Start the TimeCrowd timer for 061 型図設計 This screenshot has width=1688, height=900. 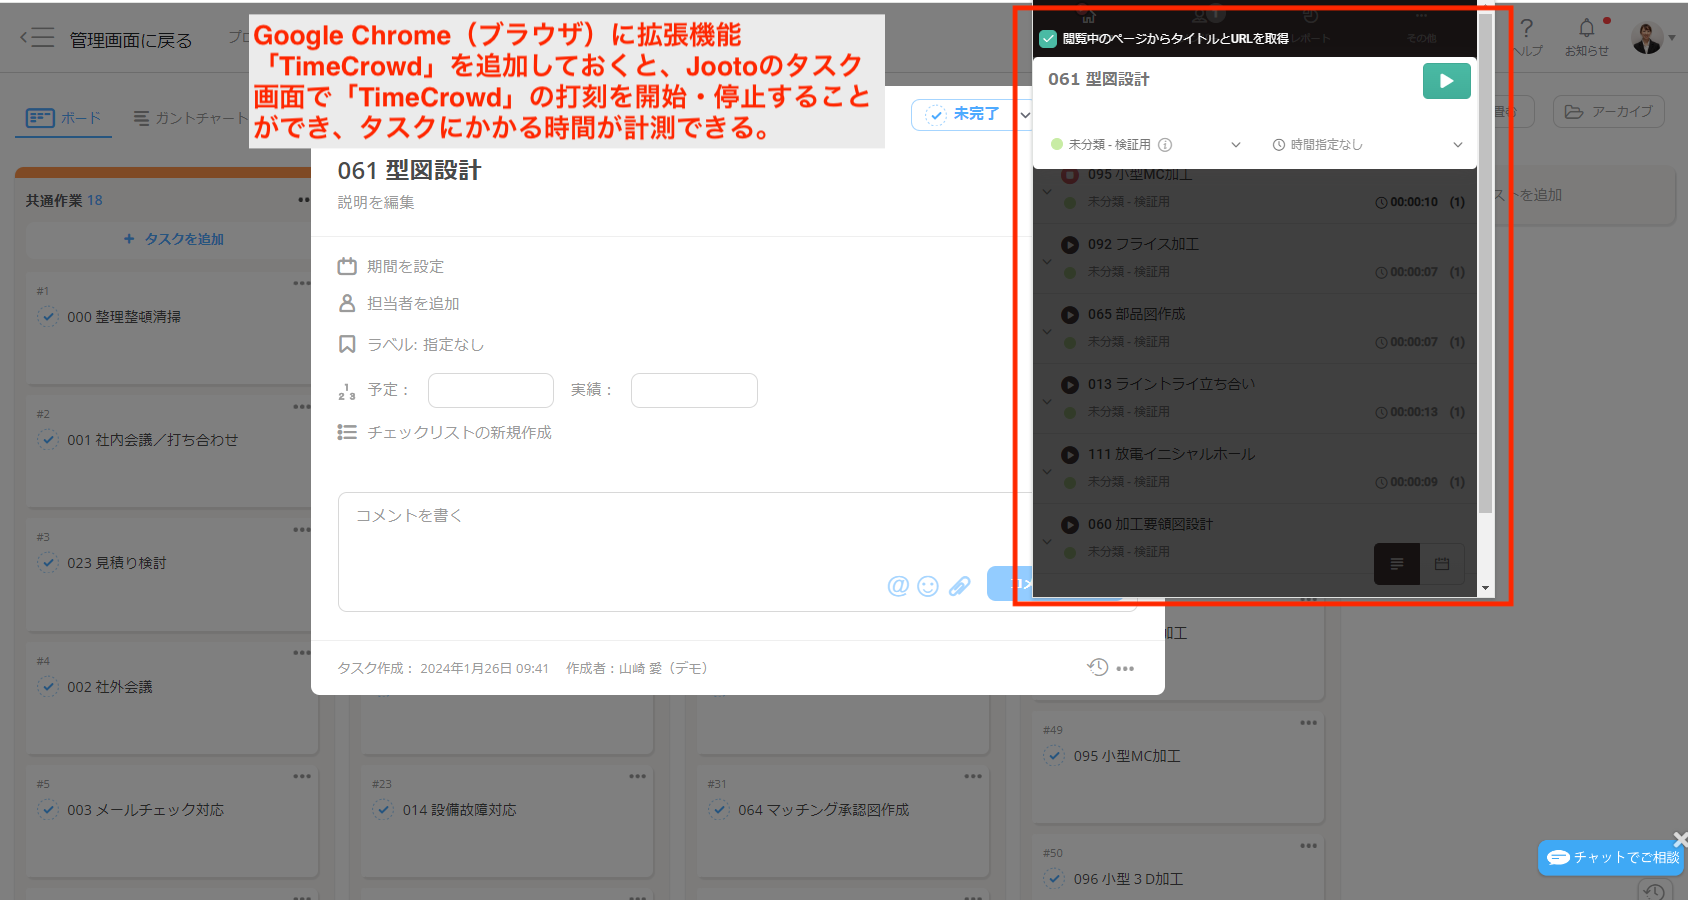click(x=1446, y=81)
